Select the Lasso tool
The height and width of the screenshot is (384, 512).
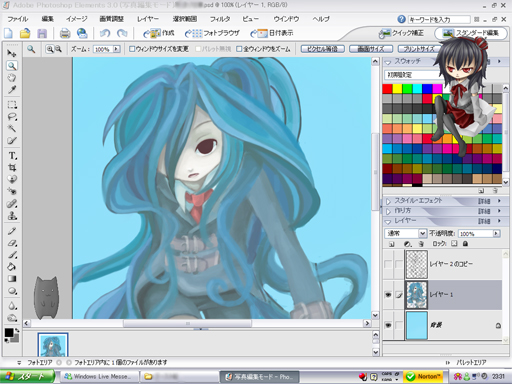[x=12, y=117]
